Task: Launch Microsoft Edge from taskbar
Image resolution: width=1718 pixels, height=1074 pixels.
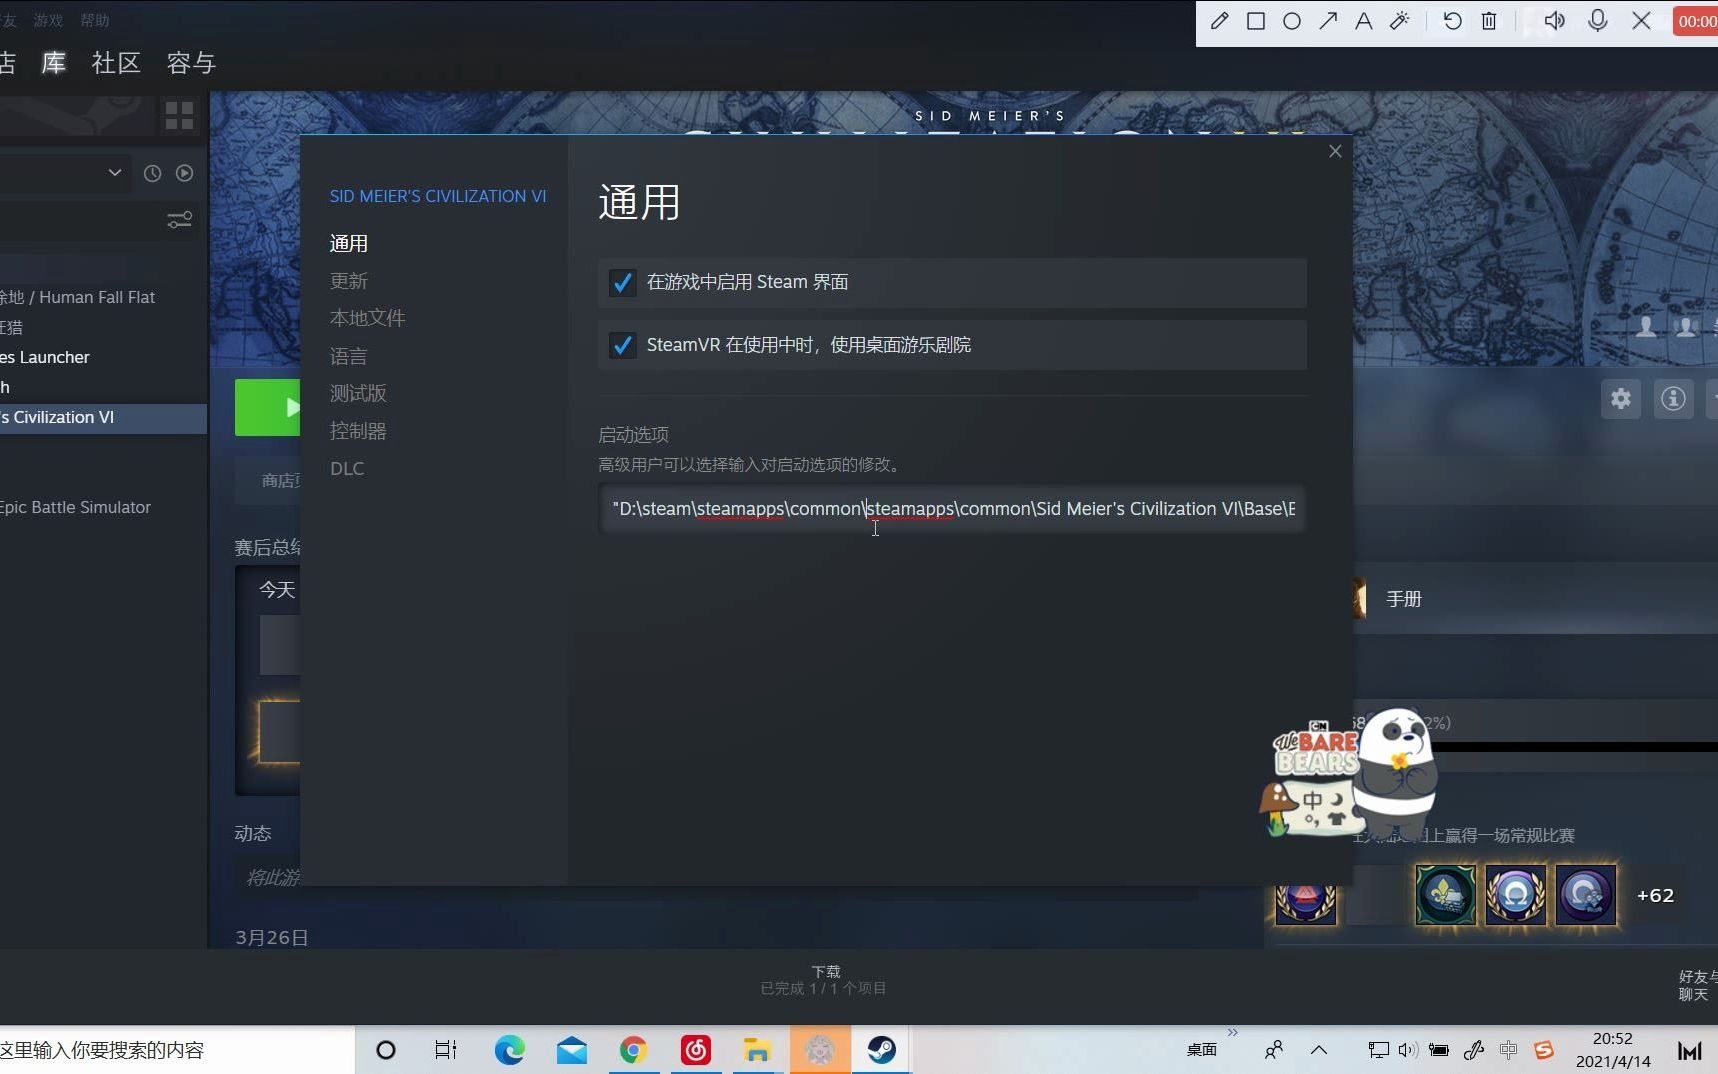Action: click(x=509, y=1050)
